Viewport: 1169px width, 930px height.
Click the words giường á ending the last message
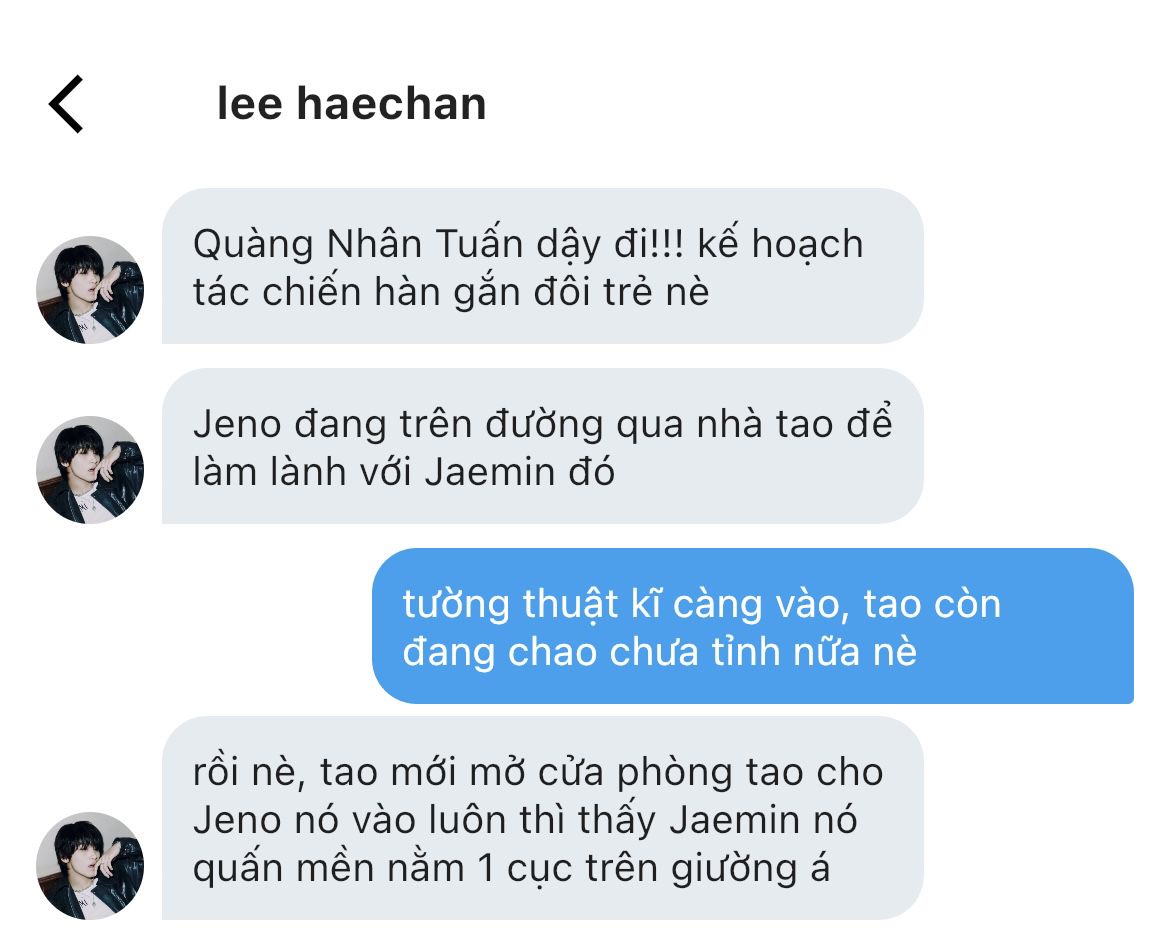tap(750, 870)
